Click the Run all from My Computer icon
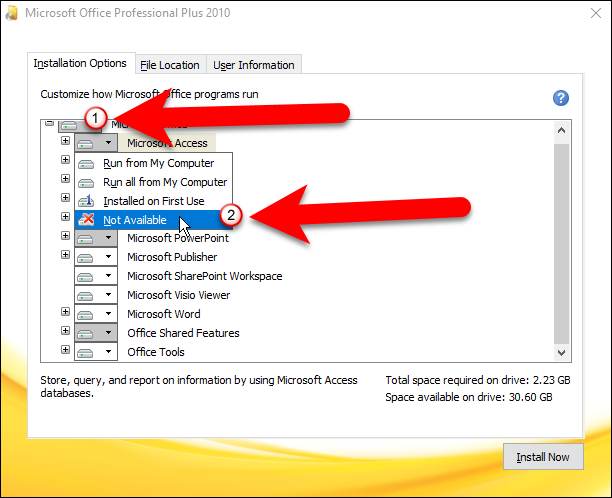The height and width of the screenshot is (498, 612). coord(86,183)
